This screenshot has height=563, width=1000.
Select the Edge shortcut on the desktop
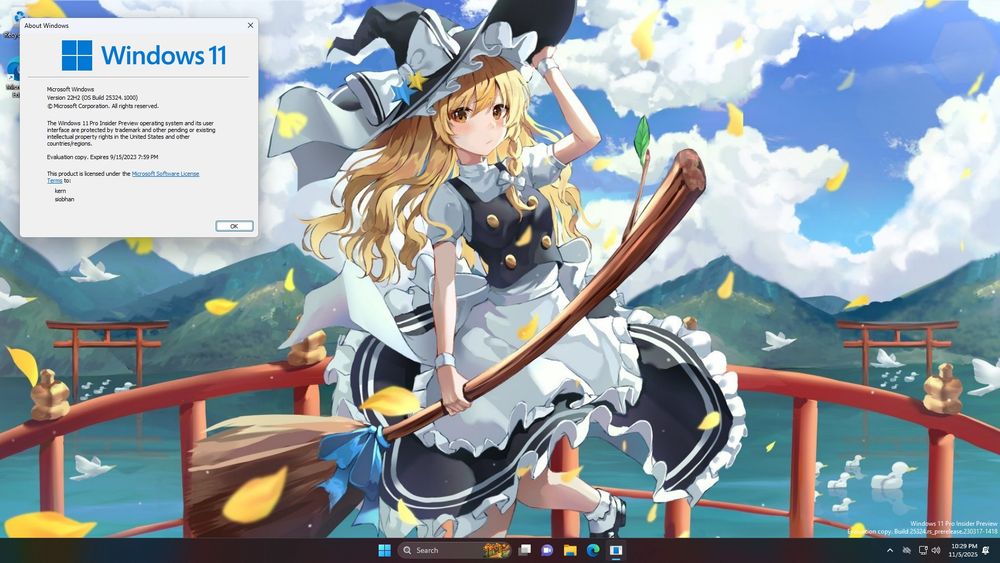(13, 78)
